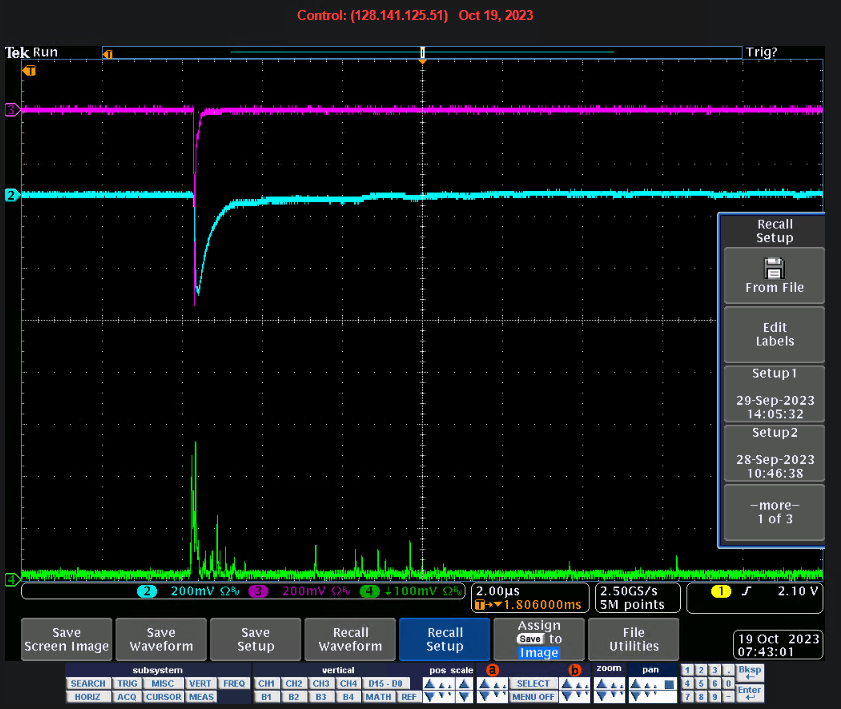Click the channel 3 magenta ground marker
Screen dimensions: 841x709
(x=12, y=110)
